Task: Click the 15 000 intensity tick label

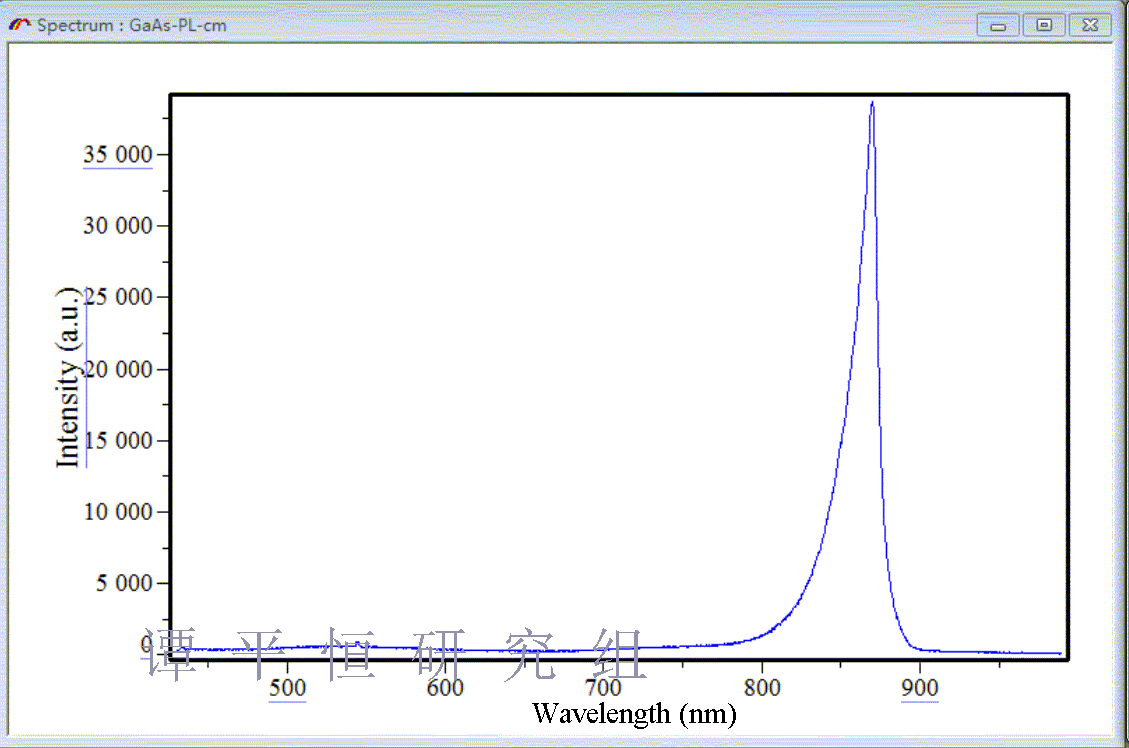Action: [117, 441]
